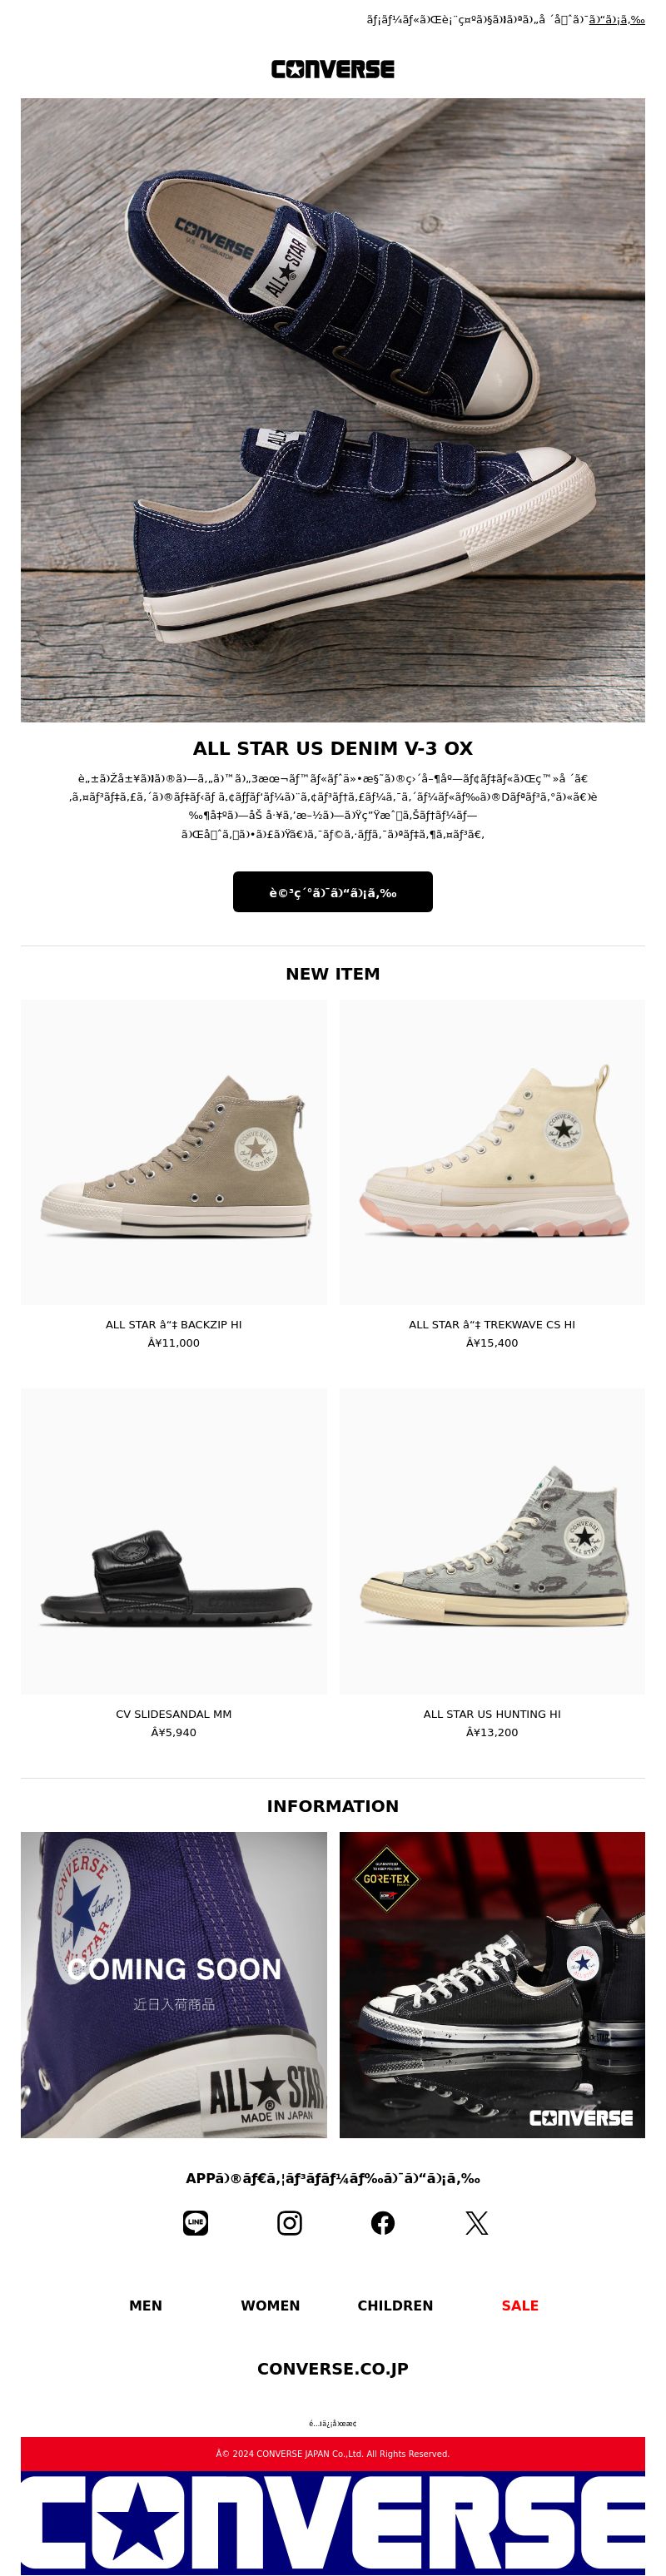Click the large Converse footer banner logo
The image size is (666, 2576).
[x=333, y=2523]
